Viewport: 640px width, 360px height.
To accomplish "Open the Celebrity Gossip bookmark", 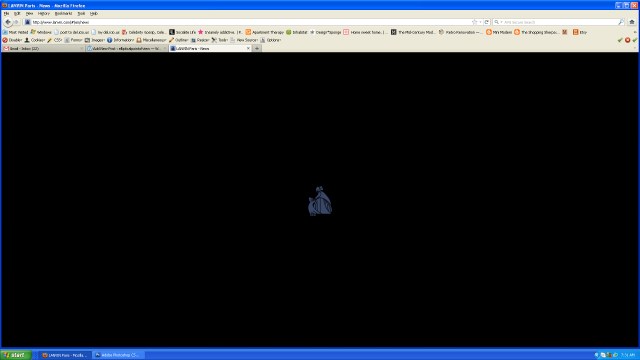I will 144,32.
